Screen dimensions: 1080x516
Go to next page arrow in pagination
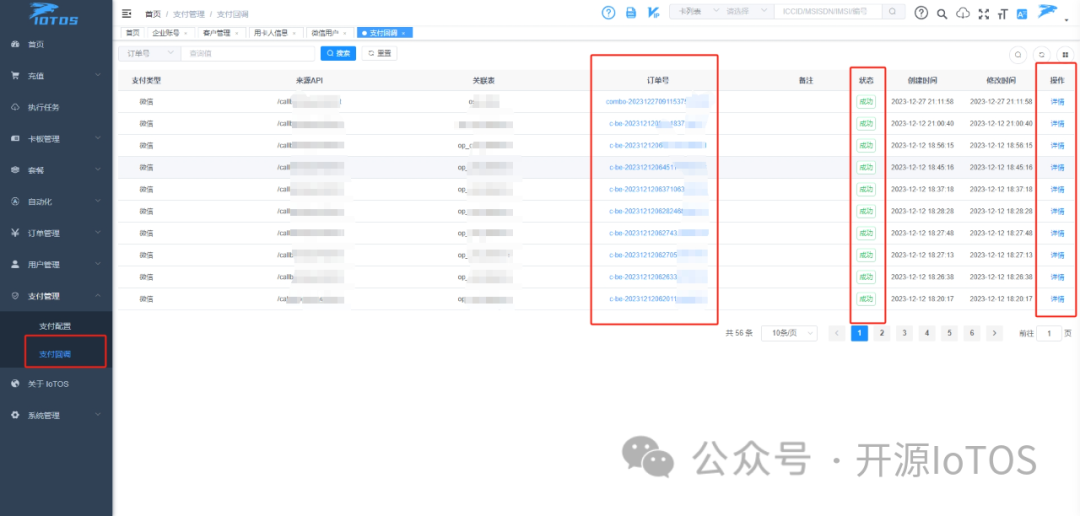[x=994, y=333]
